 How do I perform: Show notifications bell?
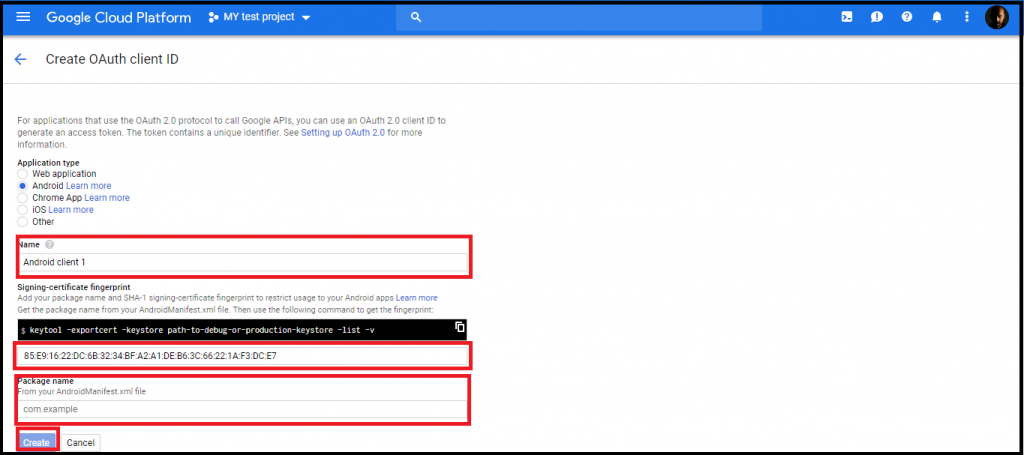[x=936, y=17]
